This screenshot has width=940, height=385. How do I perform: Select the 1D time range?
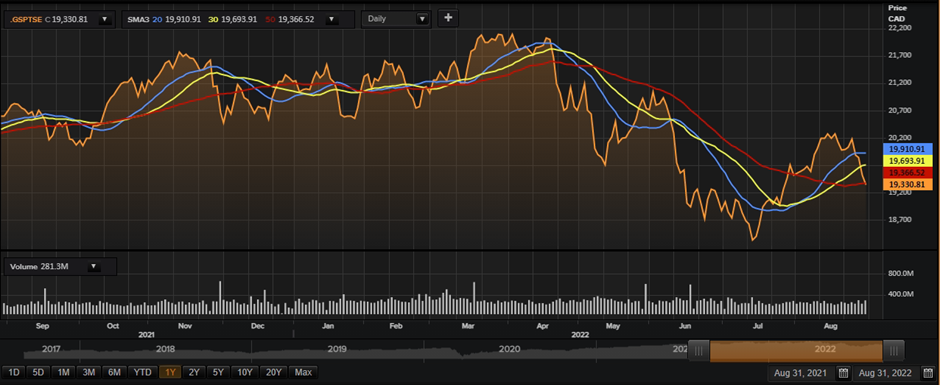(14, 372)
